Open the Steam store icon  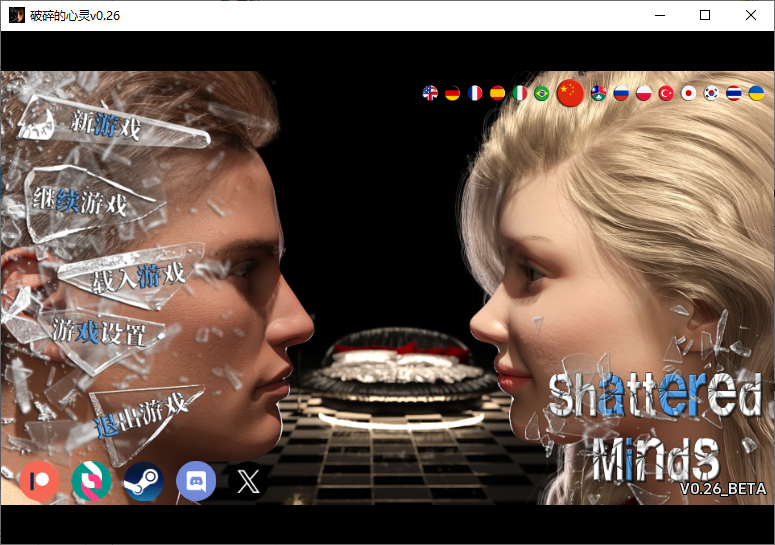144,481
